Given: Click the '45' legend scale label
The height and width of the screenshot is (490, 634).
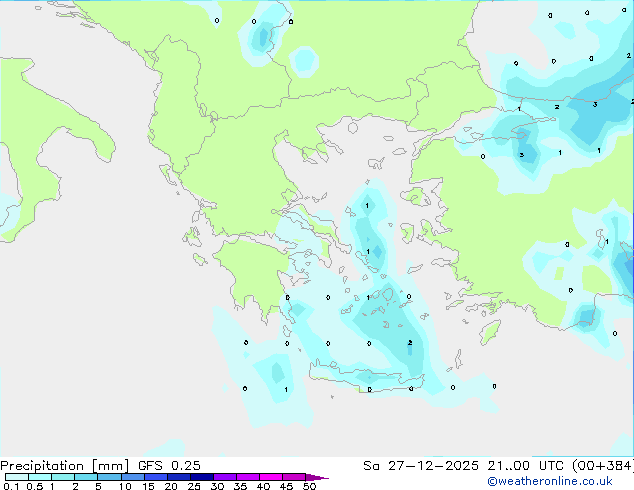Looking at the screenshot, I should pos(286,486).
